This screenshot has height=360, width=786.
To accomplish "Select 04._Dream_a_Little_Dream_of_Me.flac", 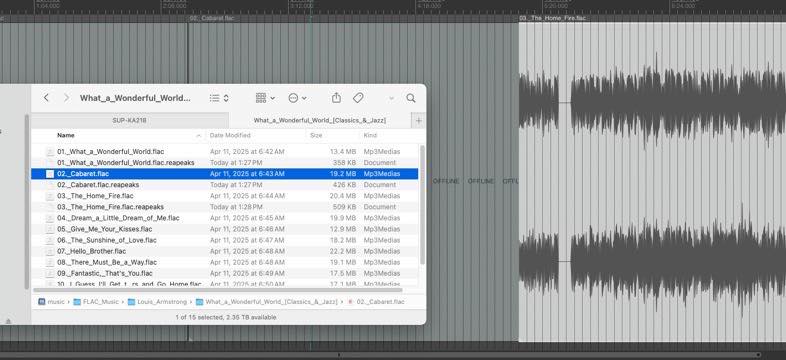I will coord(225,218).
